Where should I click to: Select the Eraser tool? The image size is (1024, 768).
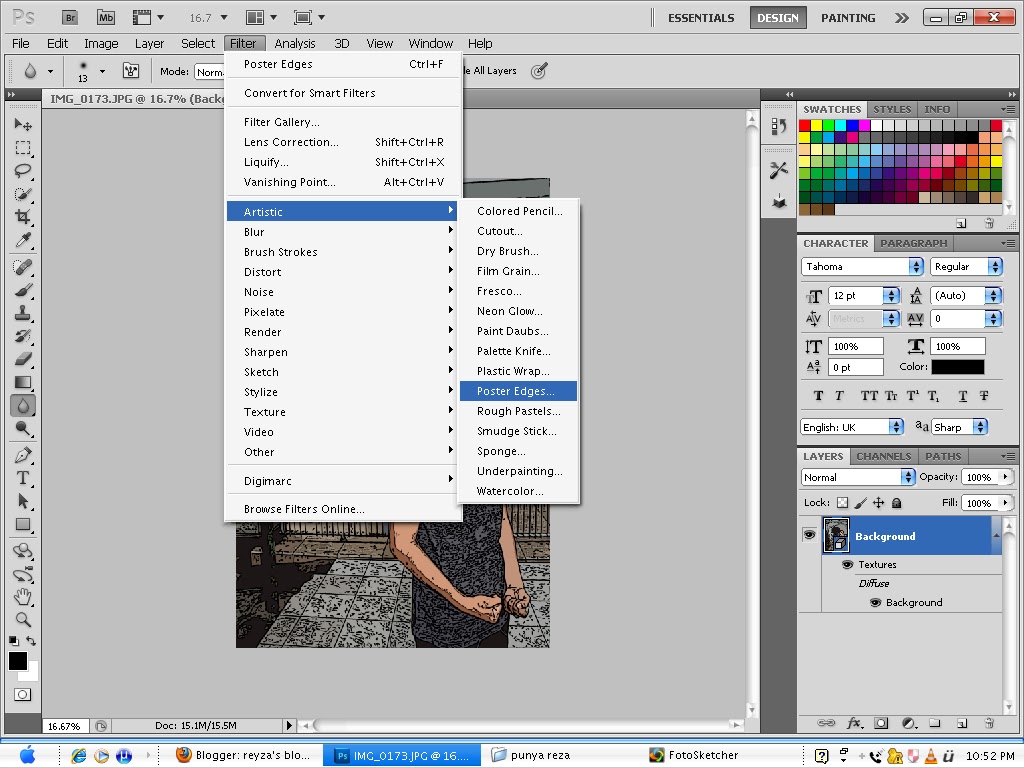(x=23, y=359)
